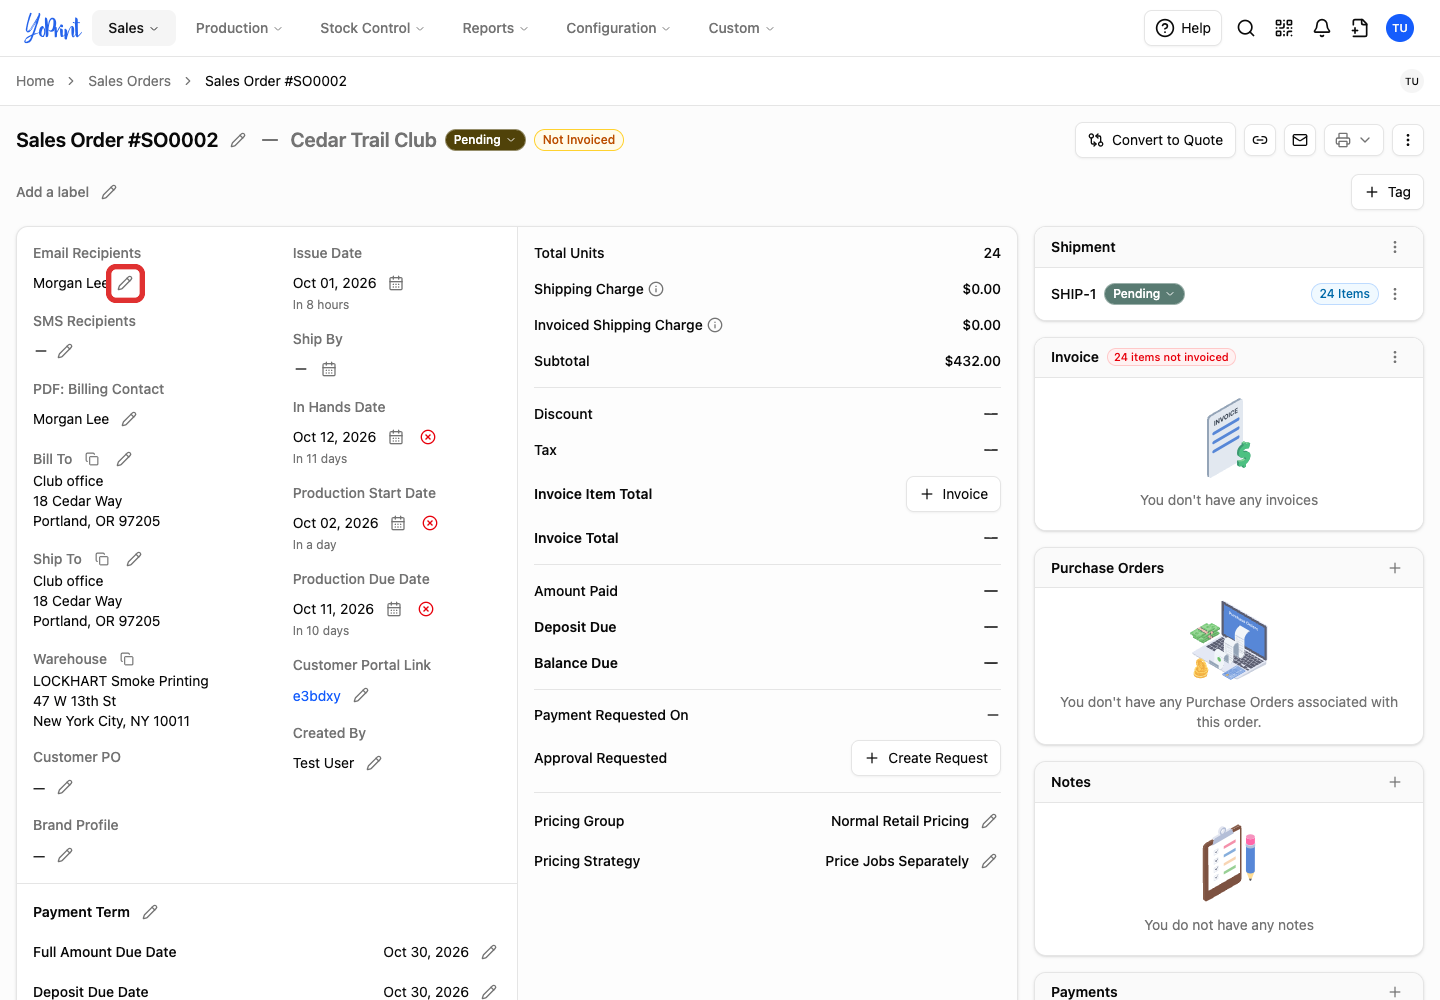Open the Help button
1440x1000 pixels.
pyautogui.click(x=1183, y=28)
